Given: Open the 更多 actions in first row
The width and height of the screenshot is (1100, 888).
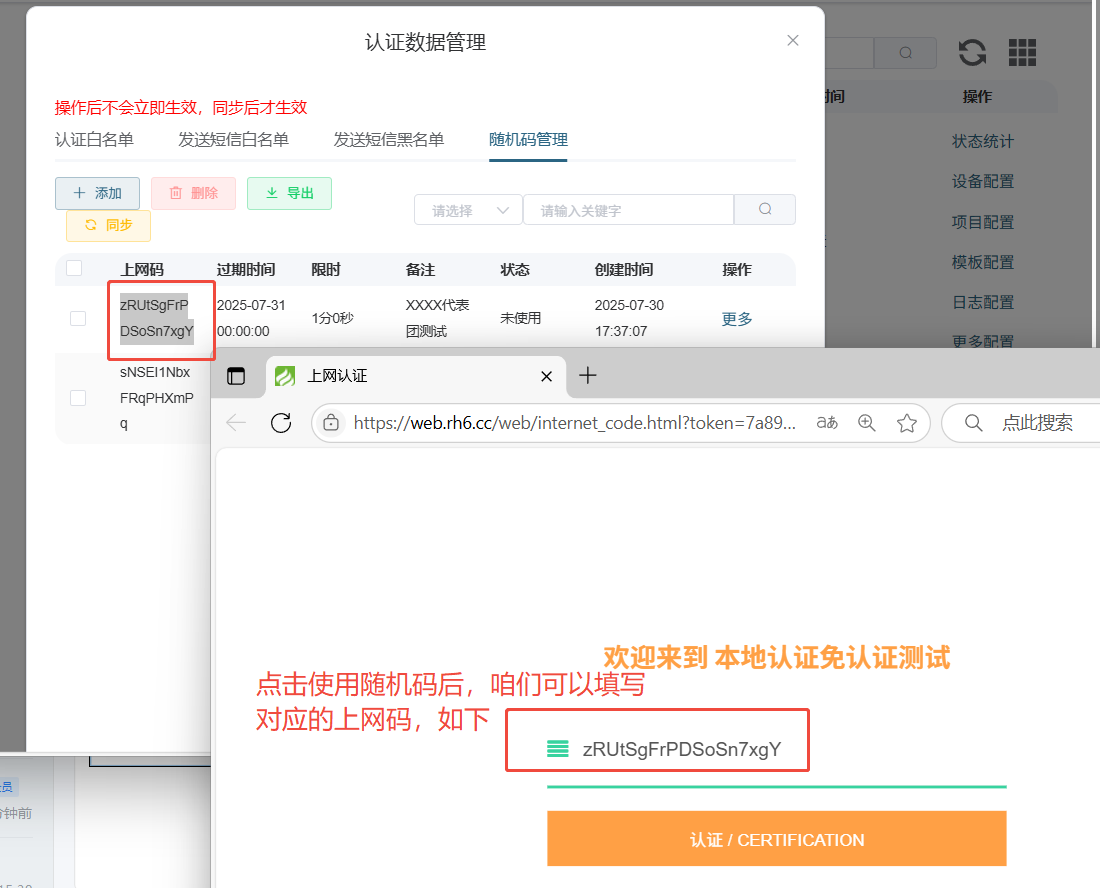Looking at the screenshot, I should click(737, 319).
